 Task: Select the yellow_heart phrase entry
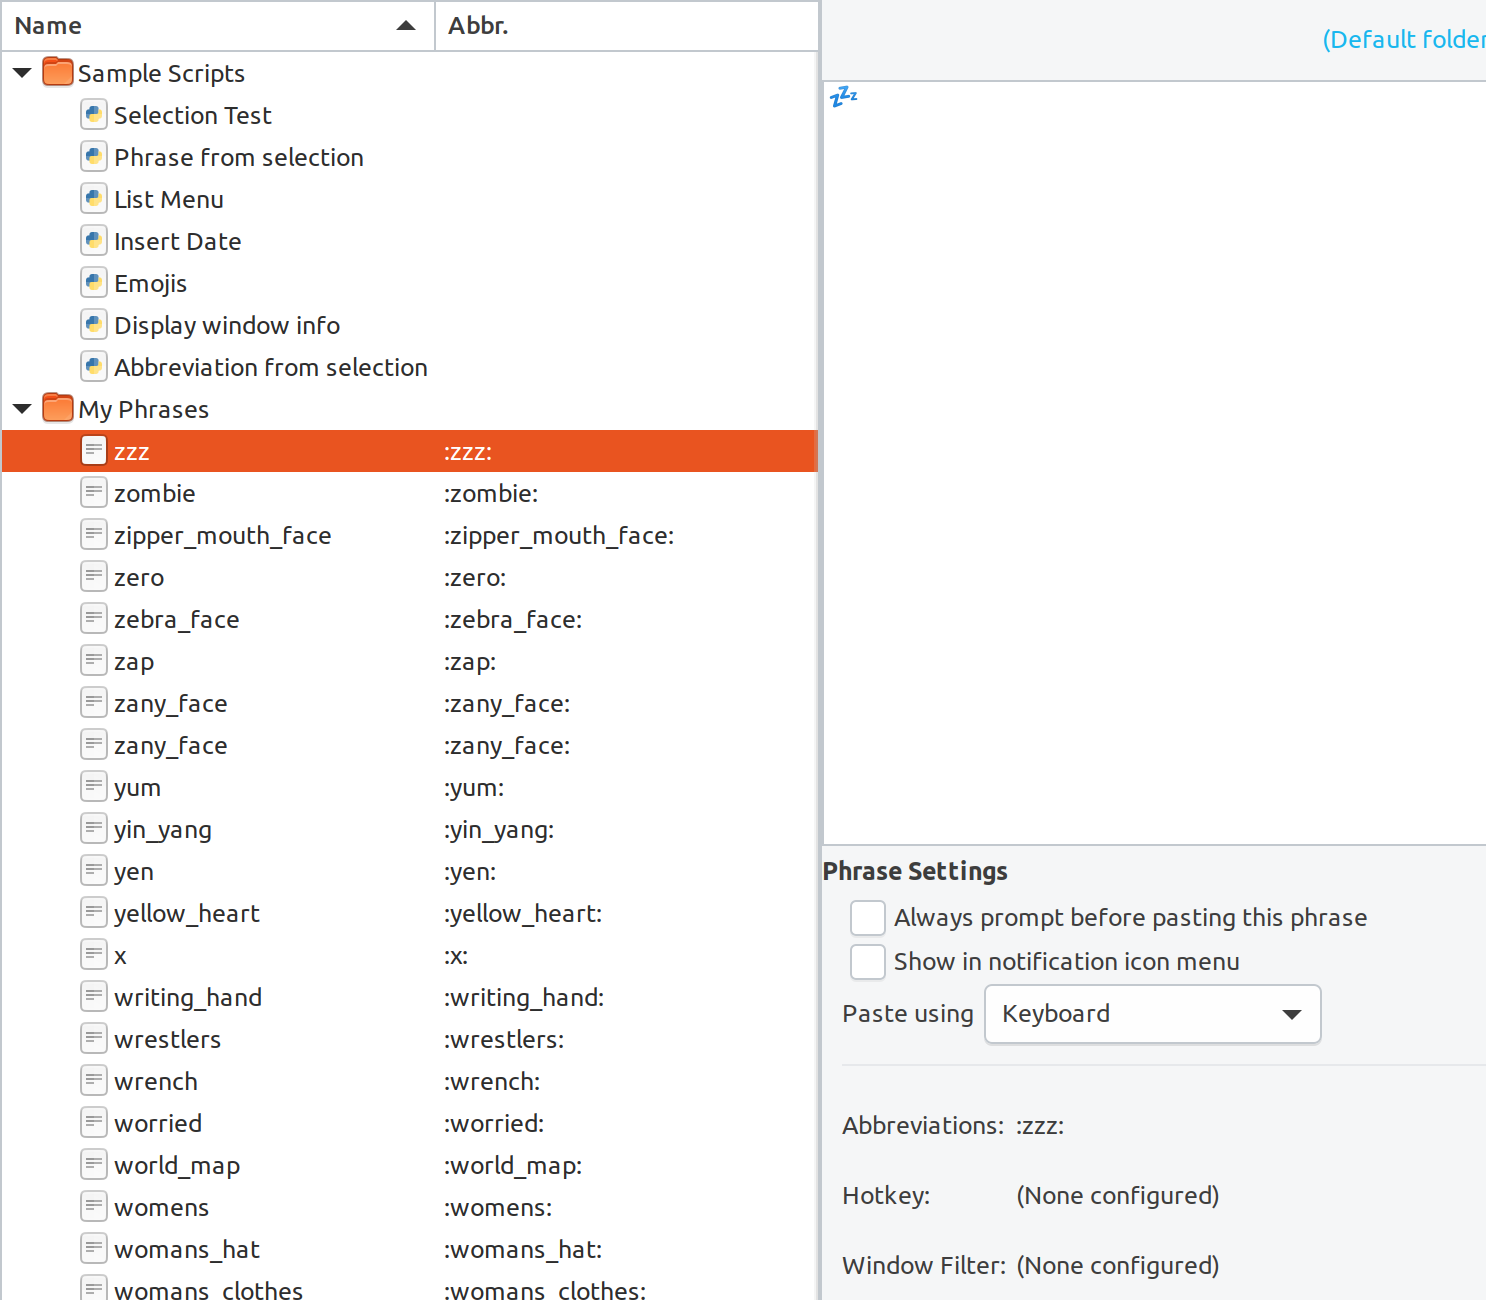(x=186, y=913)
